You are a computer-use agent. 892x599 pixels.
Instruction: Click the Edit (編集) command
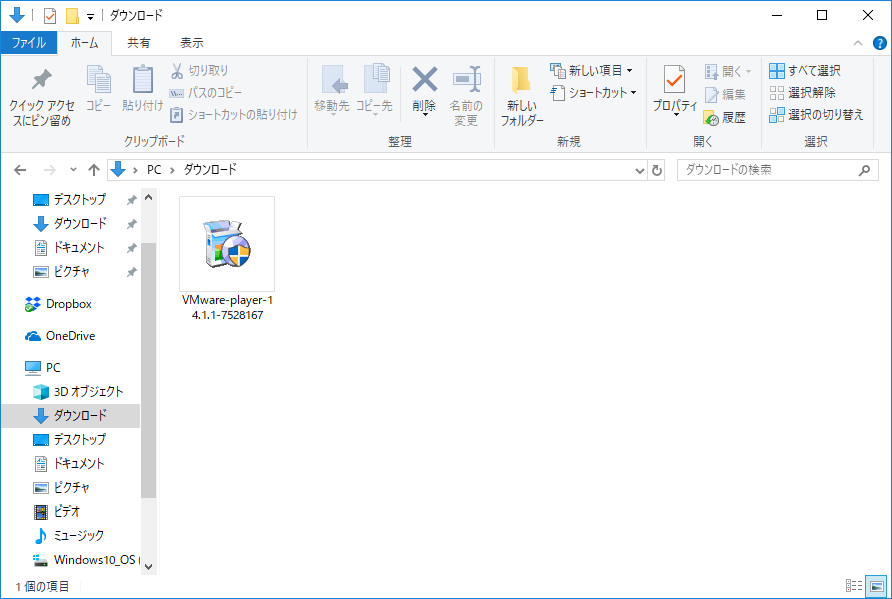725,94
